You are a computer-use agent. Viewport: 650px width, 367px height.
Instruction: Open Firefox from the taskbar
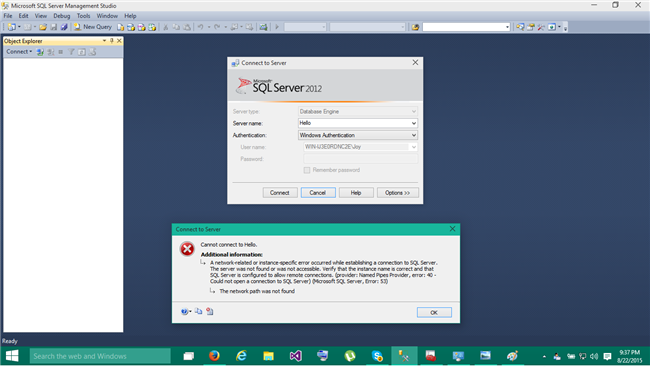click(x=214, y=356)
